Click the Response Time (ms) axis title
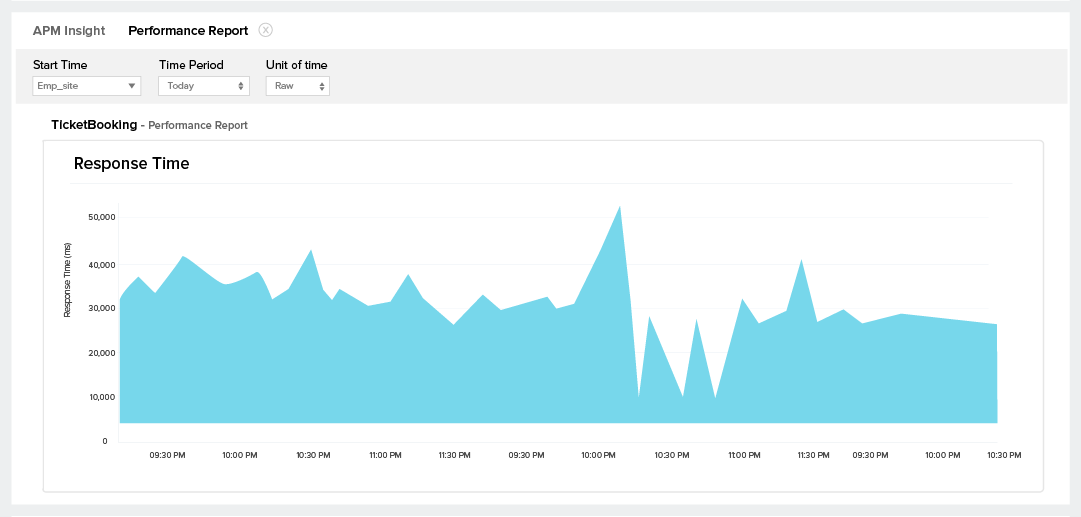Image resolution: width=1081 pixels, height=517 pixels. click(68, 280)
